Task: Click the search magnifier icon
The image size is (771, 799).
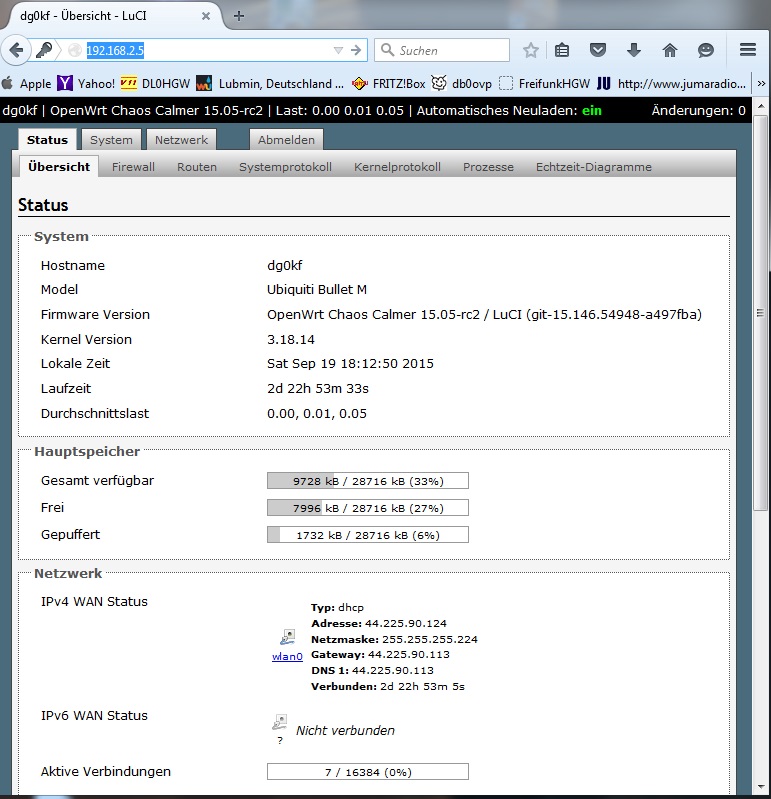Action: (x=387, y=50)
